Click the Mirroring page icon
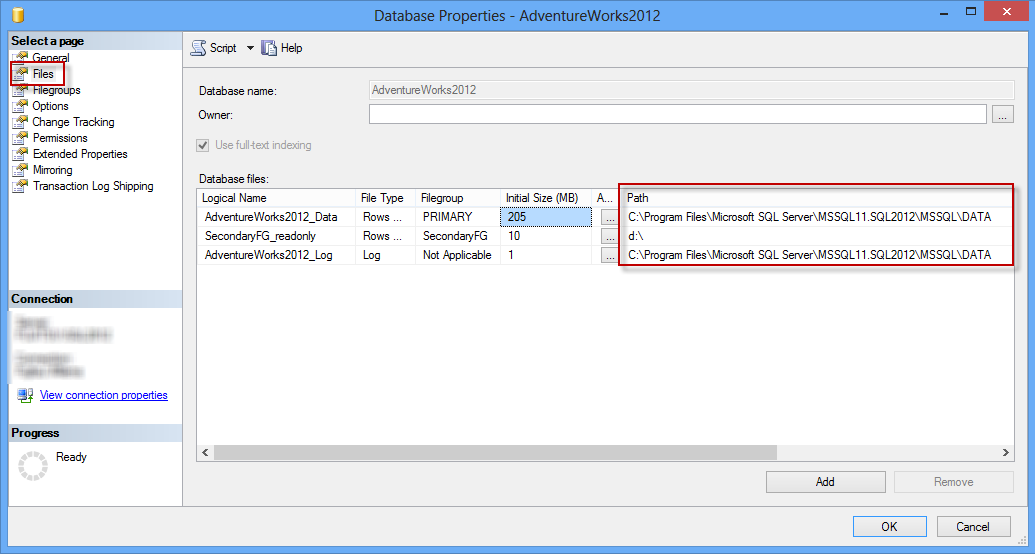Image resolution: width=1035 pixels, height=554 pixels. [x=20, y=170]
